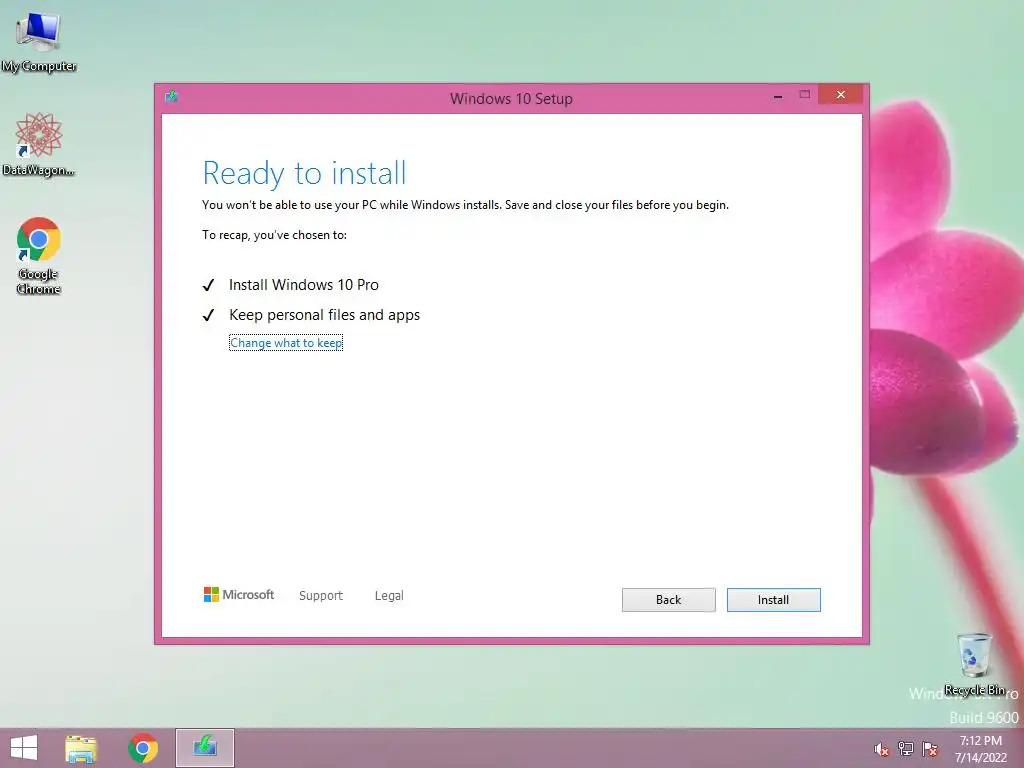Image resolution: width=1024 pixels, height=768 pixels.
Task: Click the muted volume tray icon
Action: point(882,749)
